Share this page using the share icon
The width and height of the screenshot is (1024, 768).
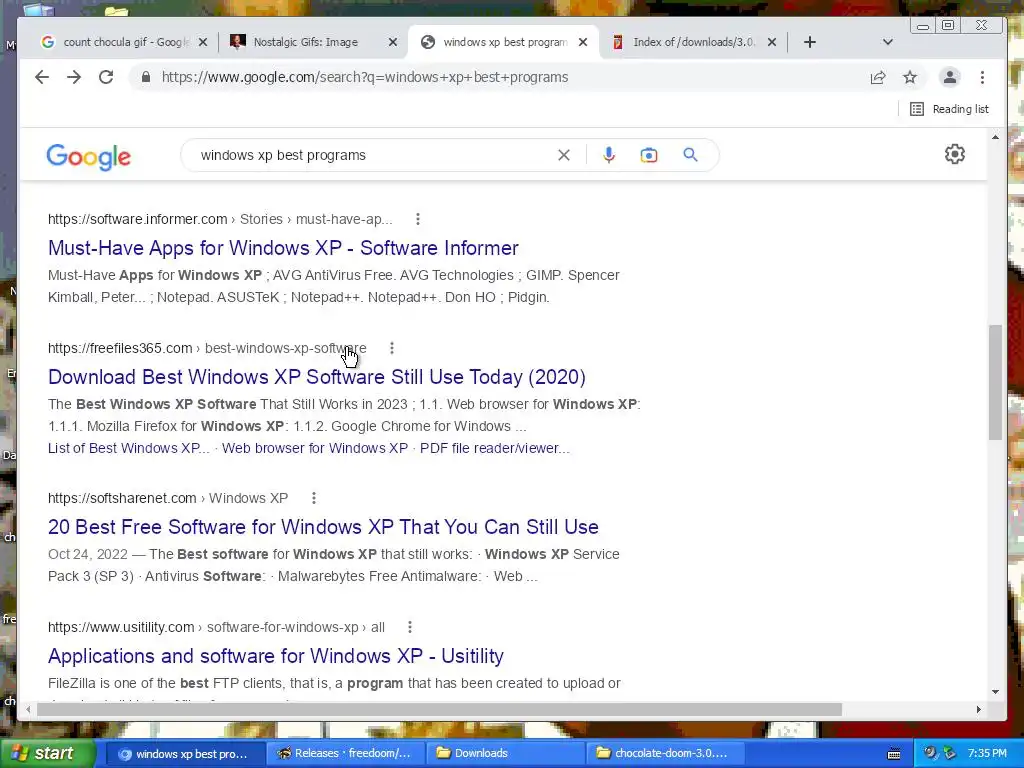(878, 77)
